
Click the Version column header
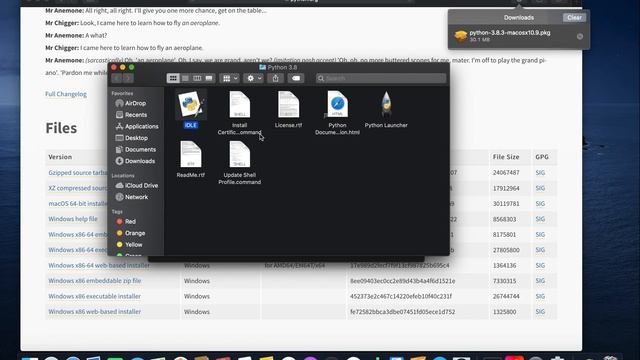[x=60, y=157]
